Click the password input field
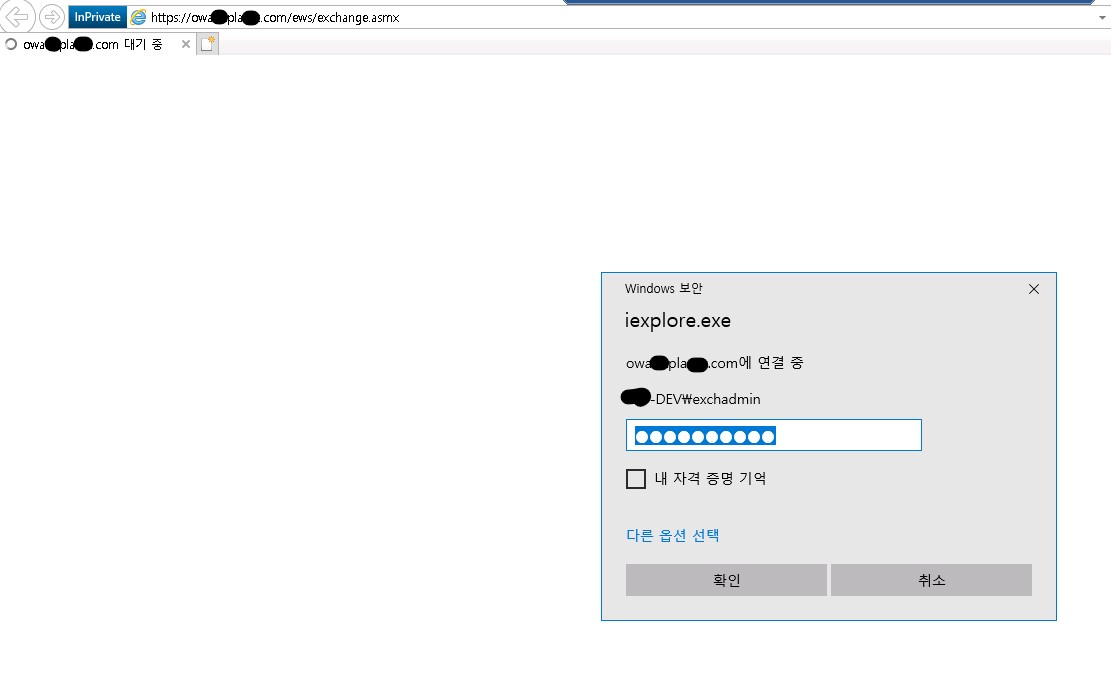 tap(774, 435)
